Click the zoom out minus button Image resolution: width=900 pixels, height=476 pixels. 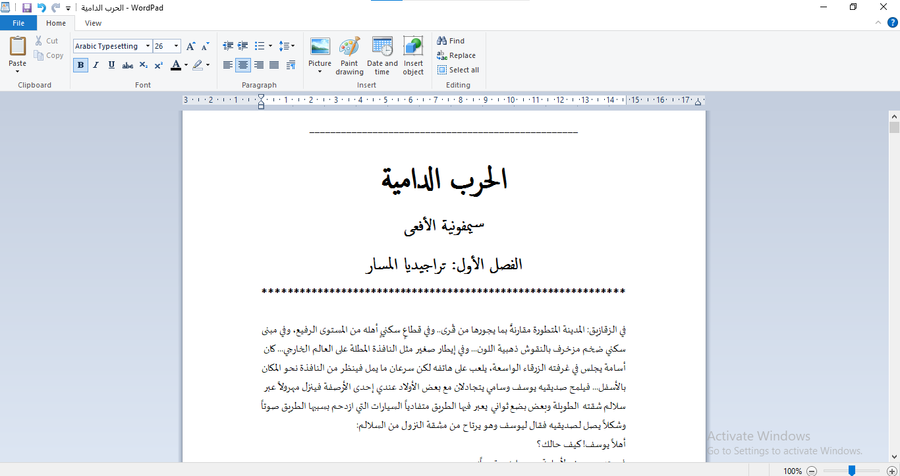tap(812, 471)
